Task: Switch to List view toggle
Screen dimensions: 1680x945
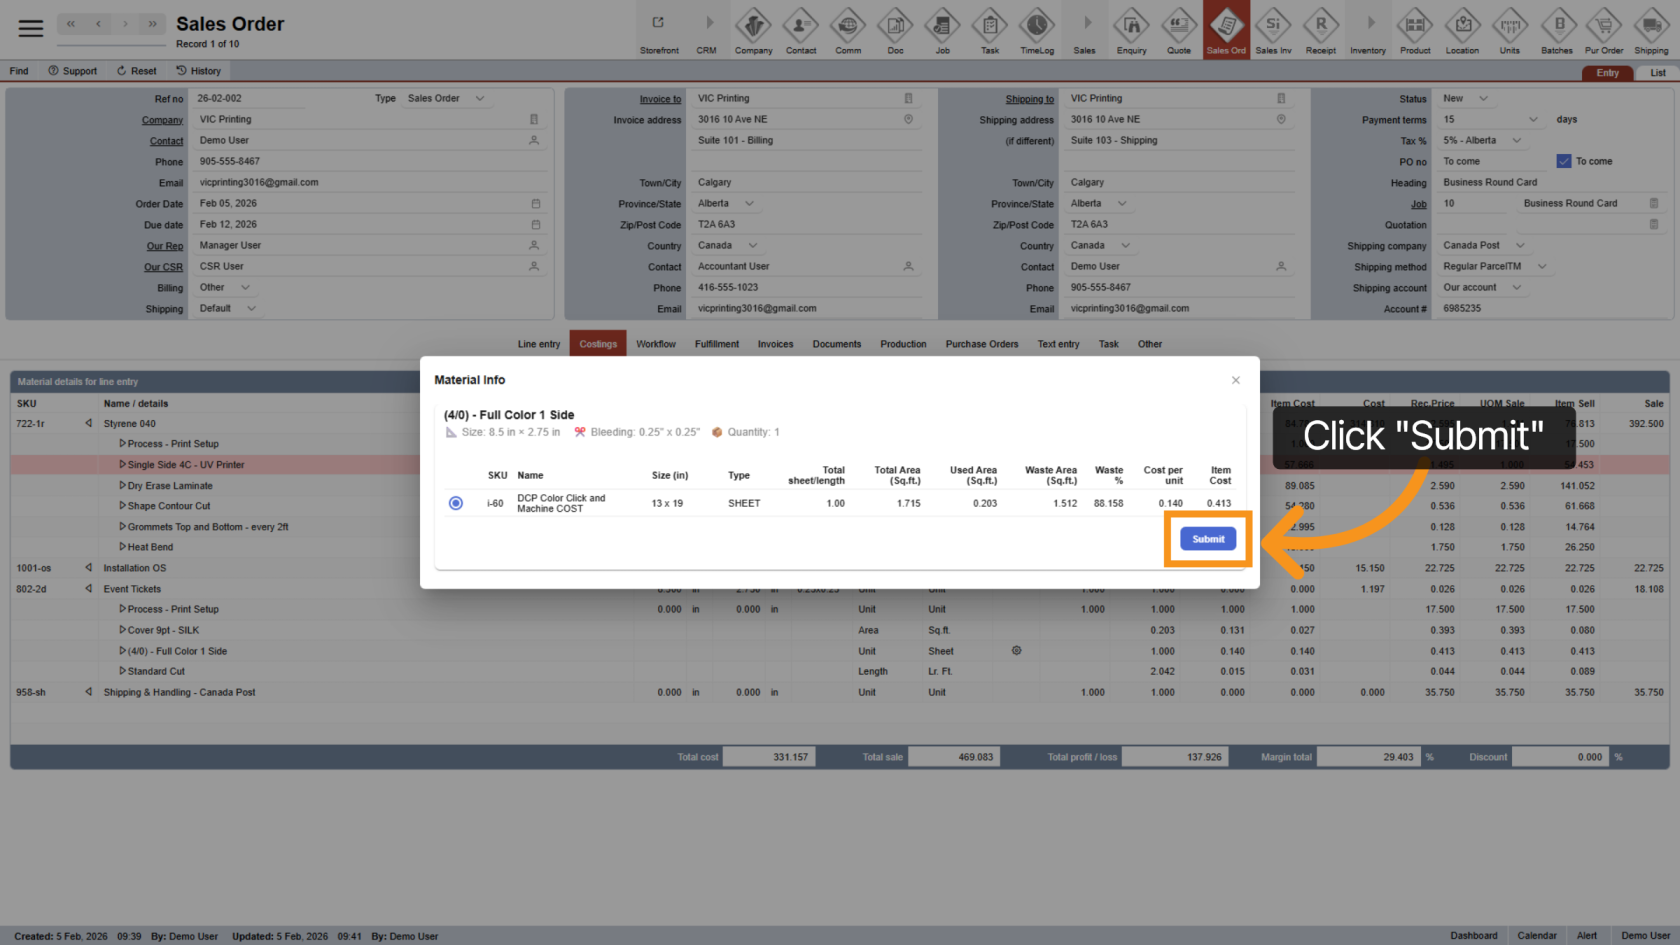Action: [1657, 73]
